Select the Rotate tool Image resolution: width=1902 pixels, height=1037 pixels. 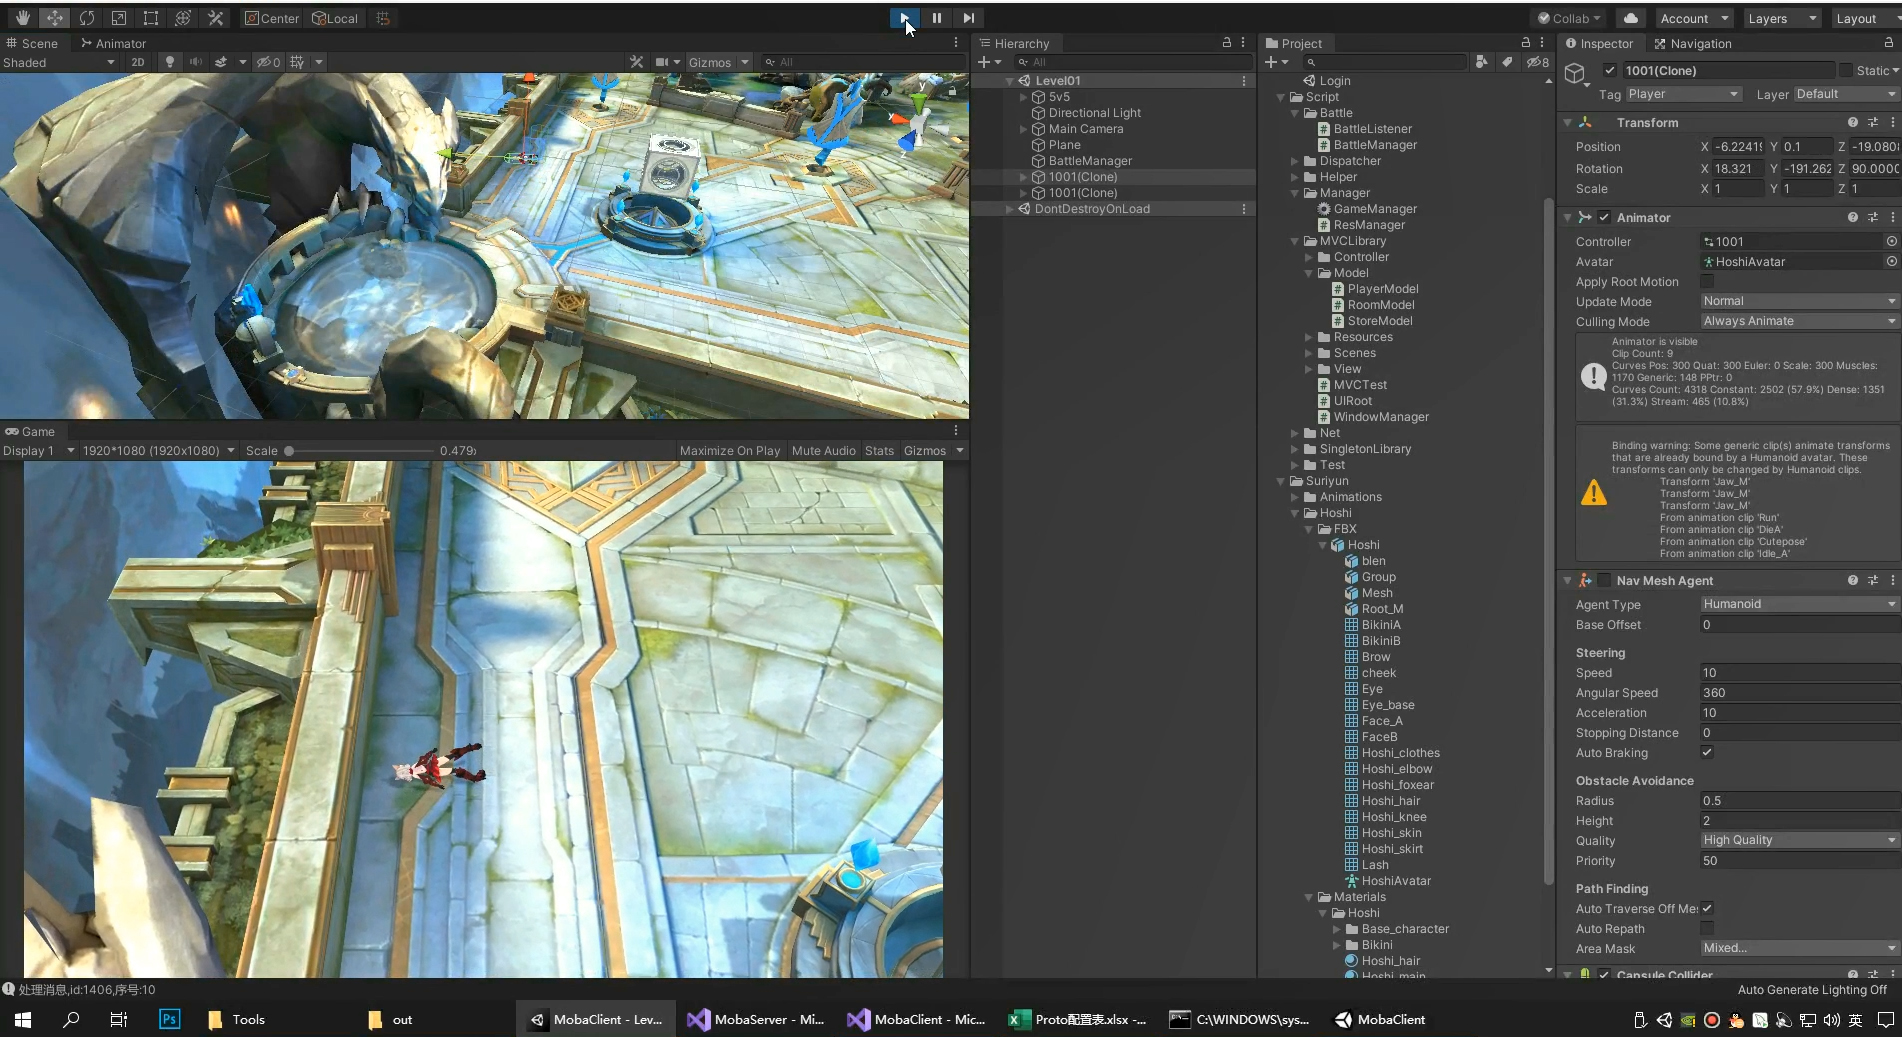(x=86, y=18)
